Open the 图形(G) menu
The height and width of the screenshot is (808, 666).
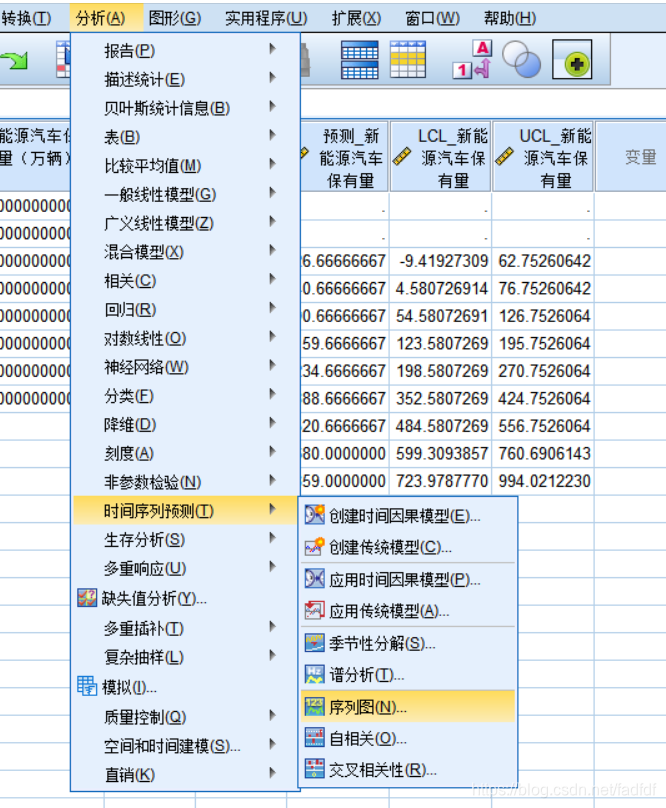tap(175, 18)
